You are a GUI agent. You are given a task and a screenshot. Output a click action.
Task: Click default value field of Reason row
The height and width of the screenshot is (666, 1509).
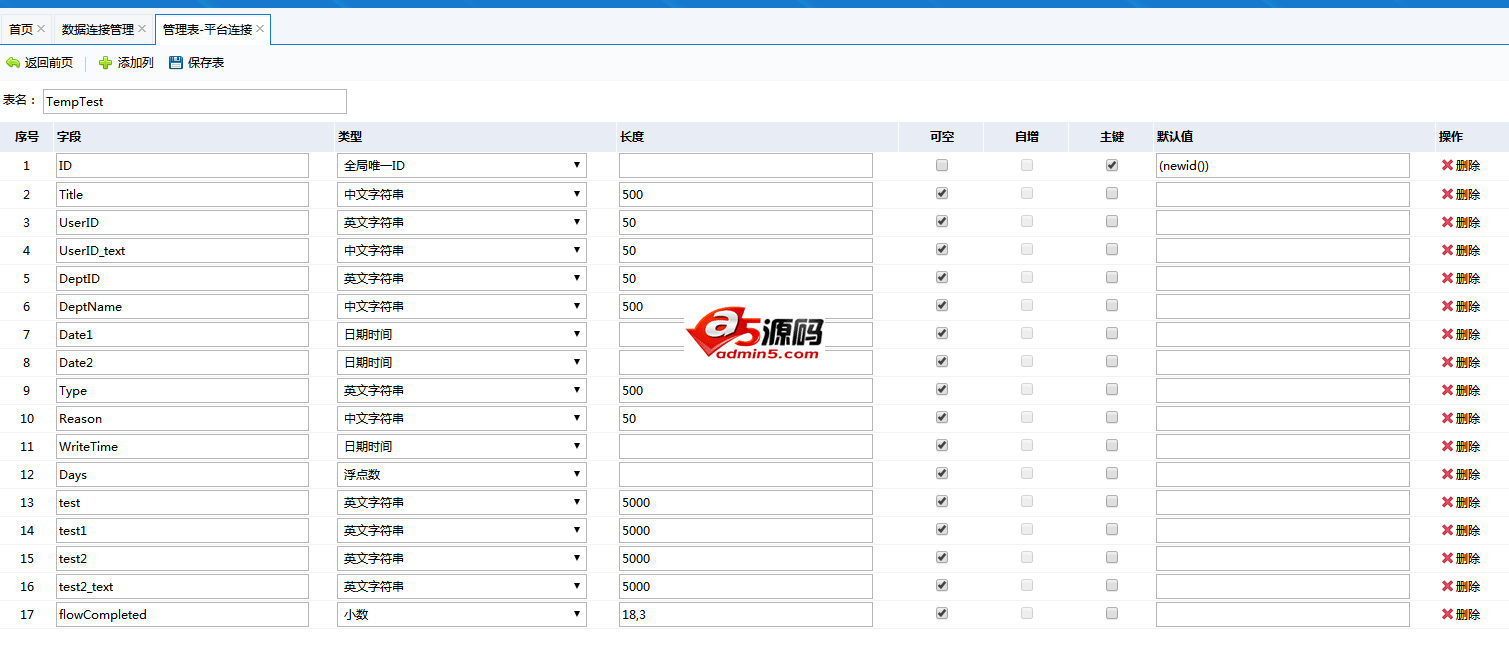pos(1283,418)
